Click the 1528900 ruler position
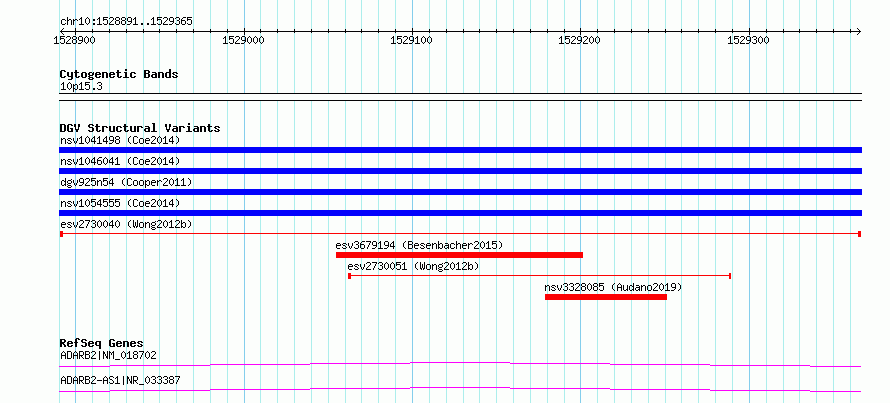The image size is (890, 403). tap(75, 40)
